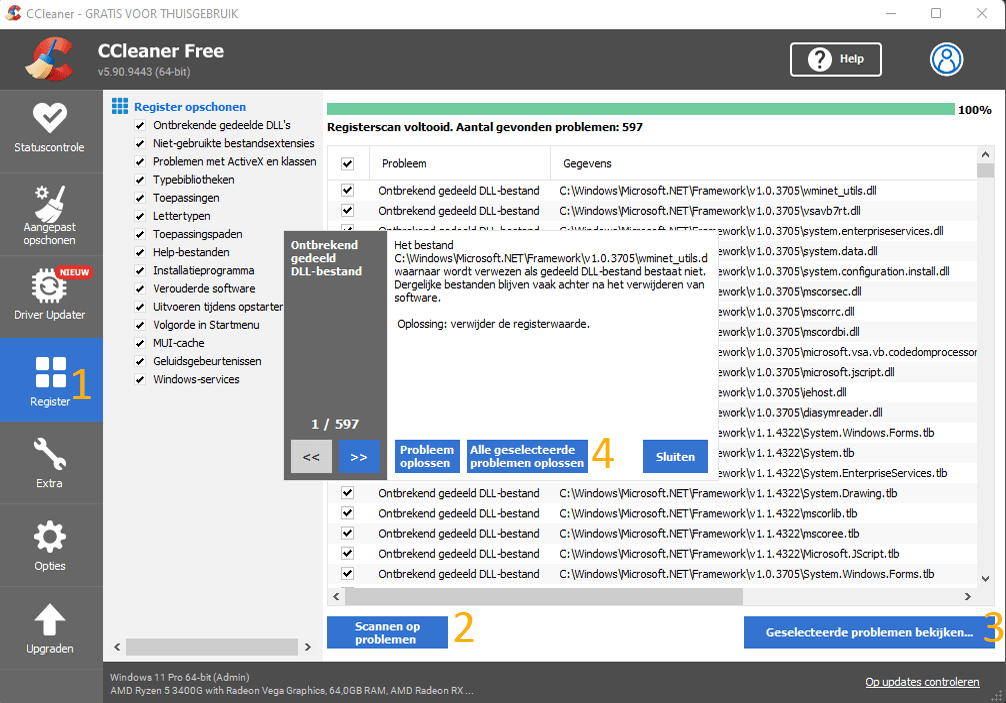Uncheck the mscoree.tlb row checkbox
This screenshot has width=1006, height=703.
click(x=348, y=533)
